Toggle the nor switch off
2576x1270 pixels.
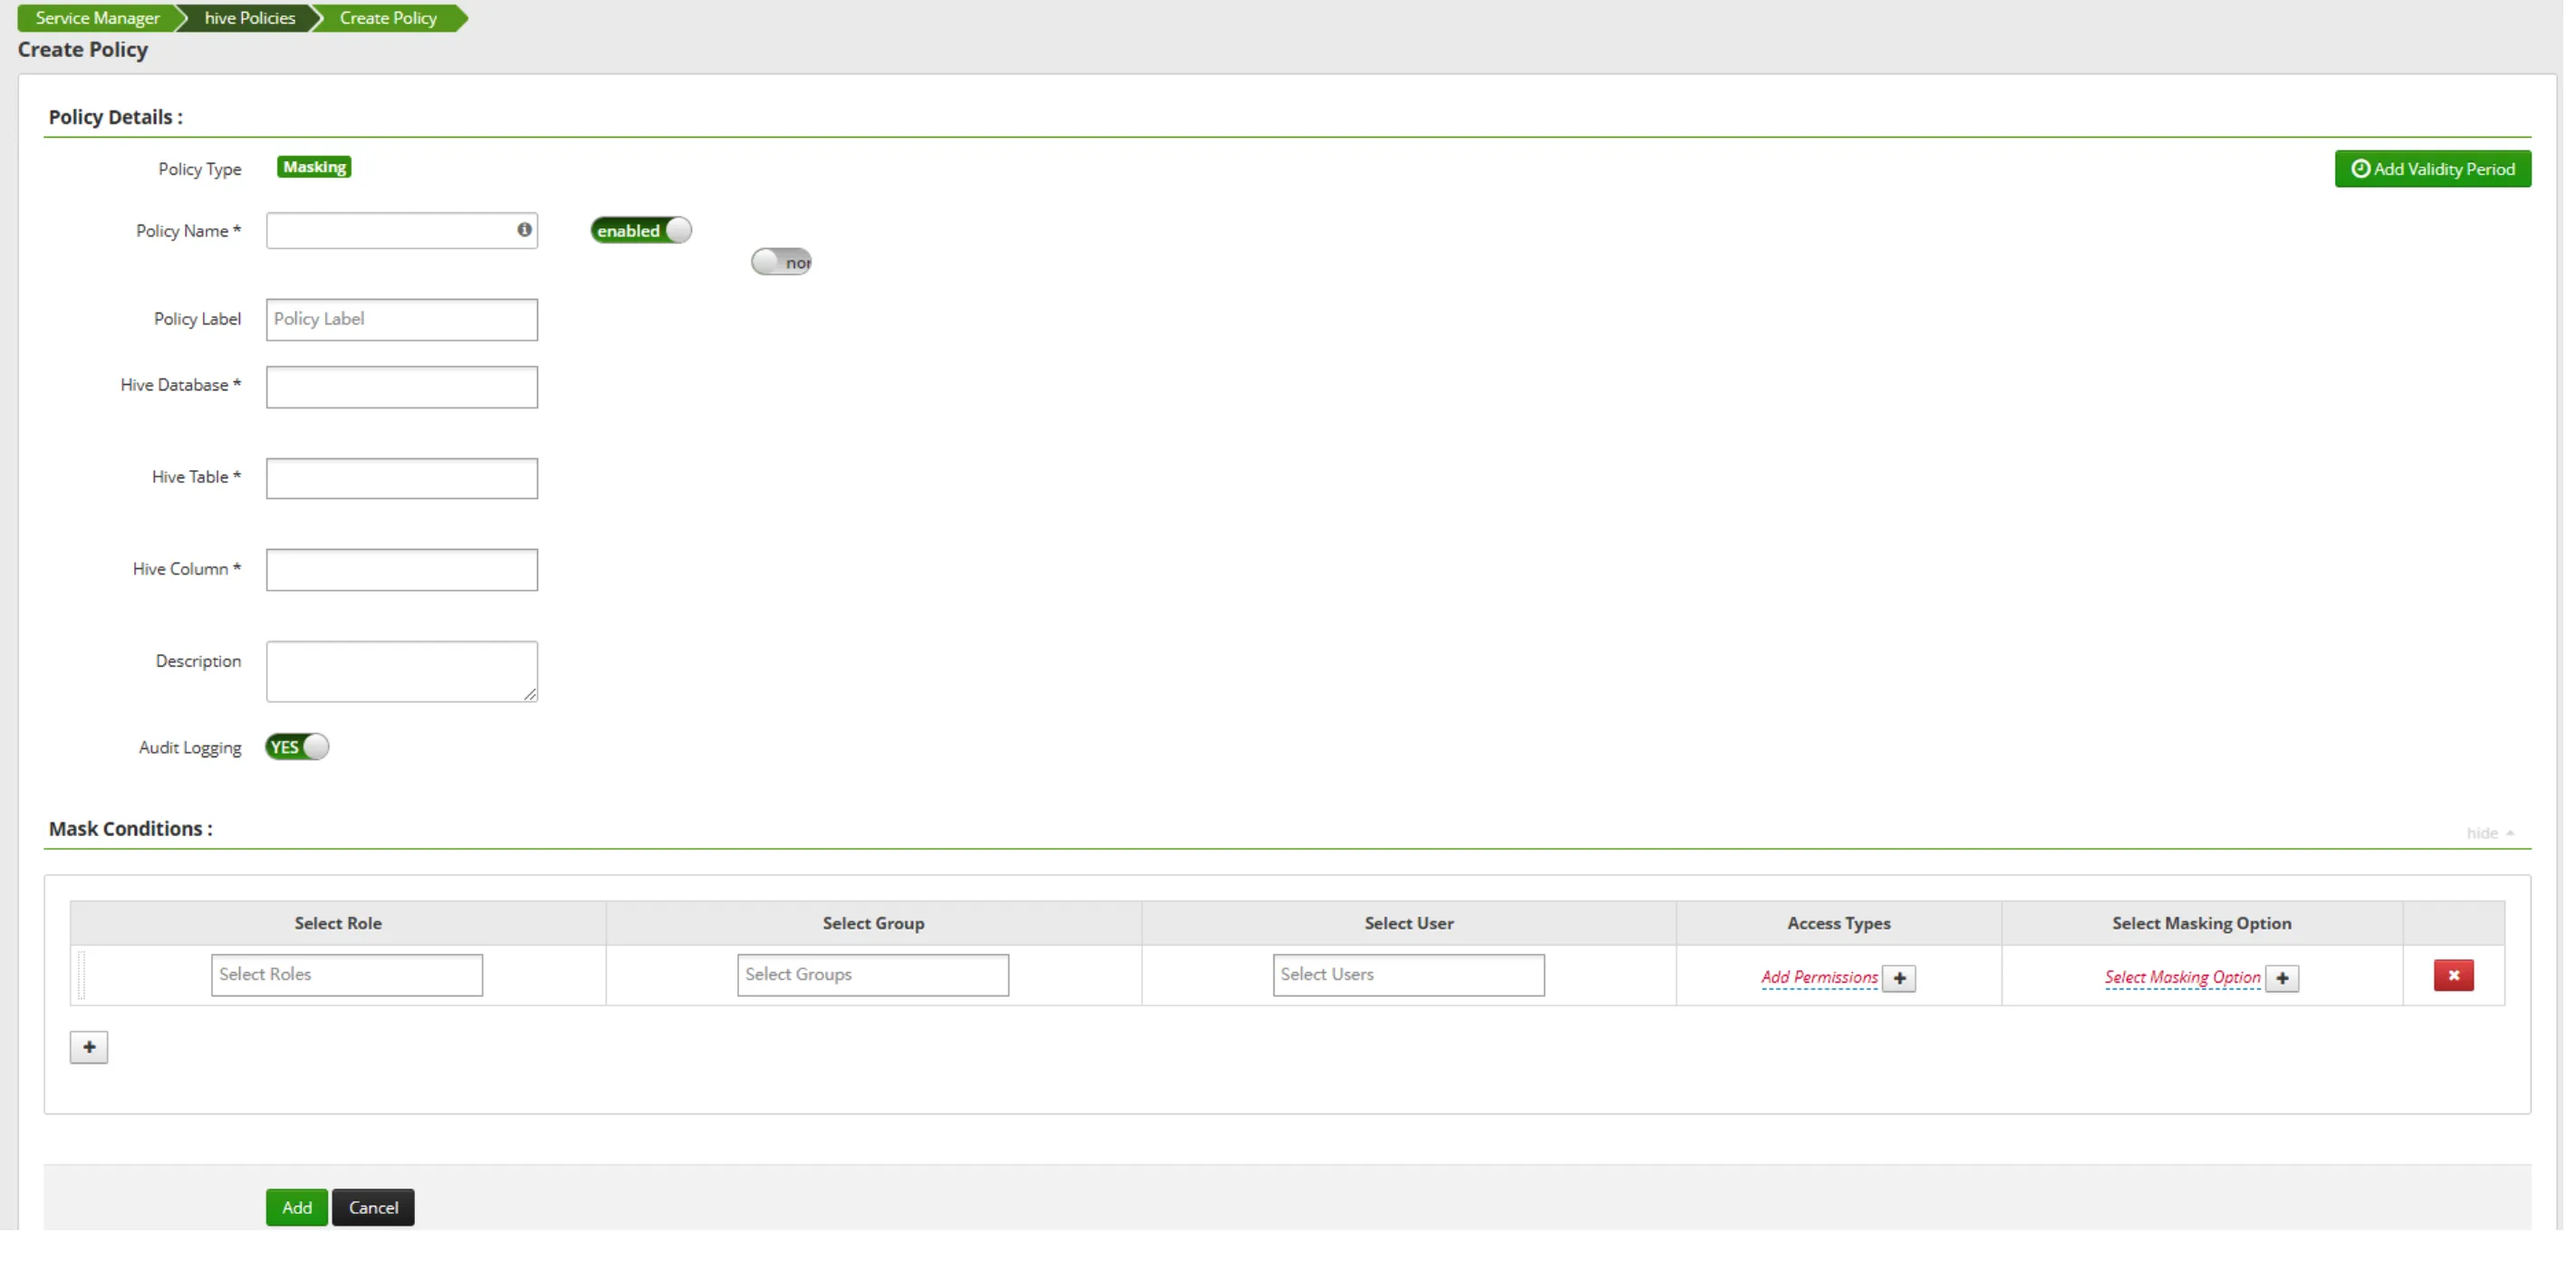781,261
